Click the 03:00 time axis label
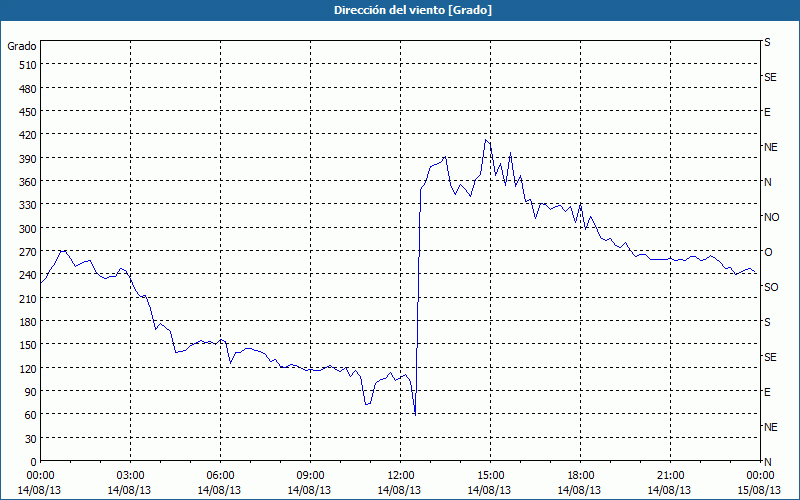800x500 pixels. tap(130, 476)
